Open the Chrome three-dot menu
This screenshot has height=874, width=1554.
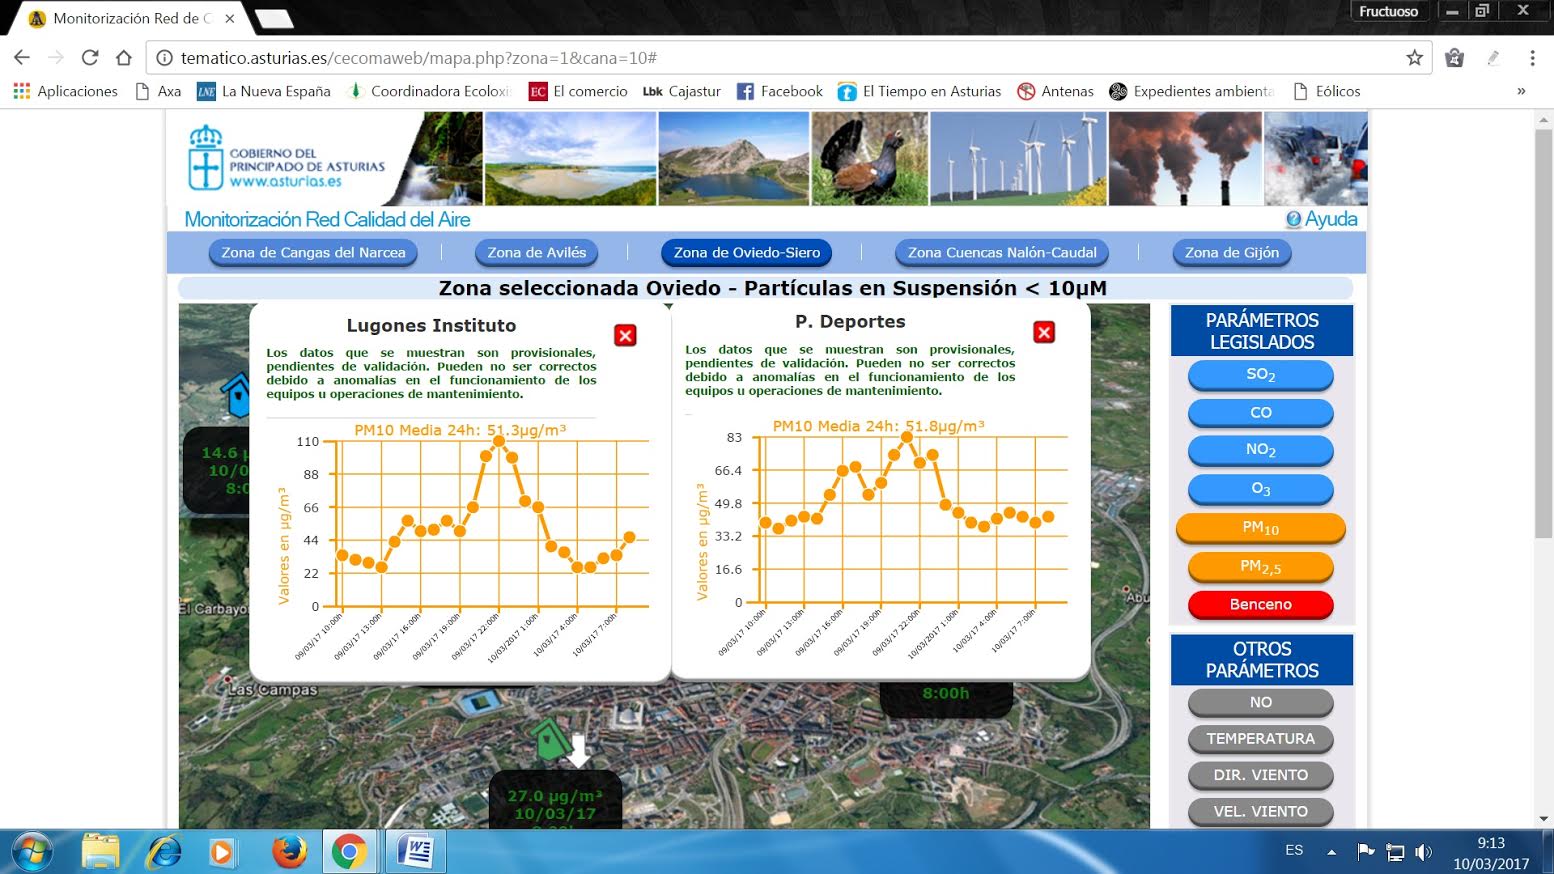pyautogui.click(x=1532, y=58)
